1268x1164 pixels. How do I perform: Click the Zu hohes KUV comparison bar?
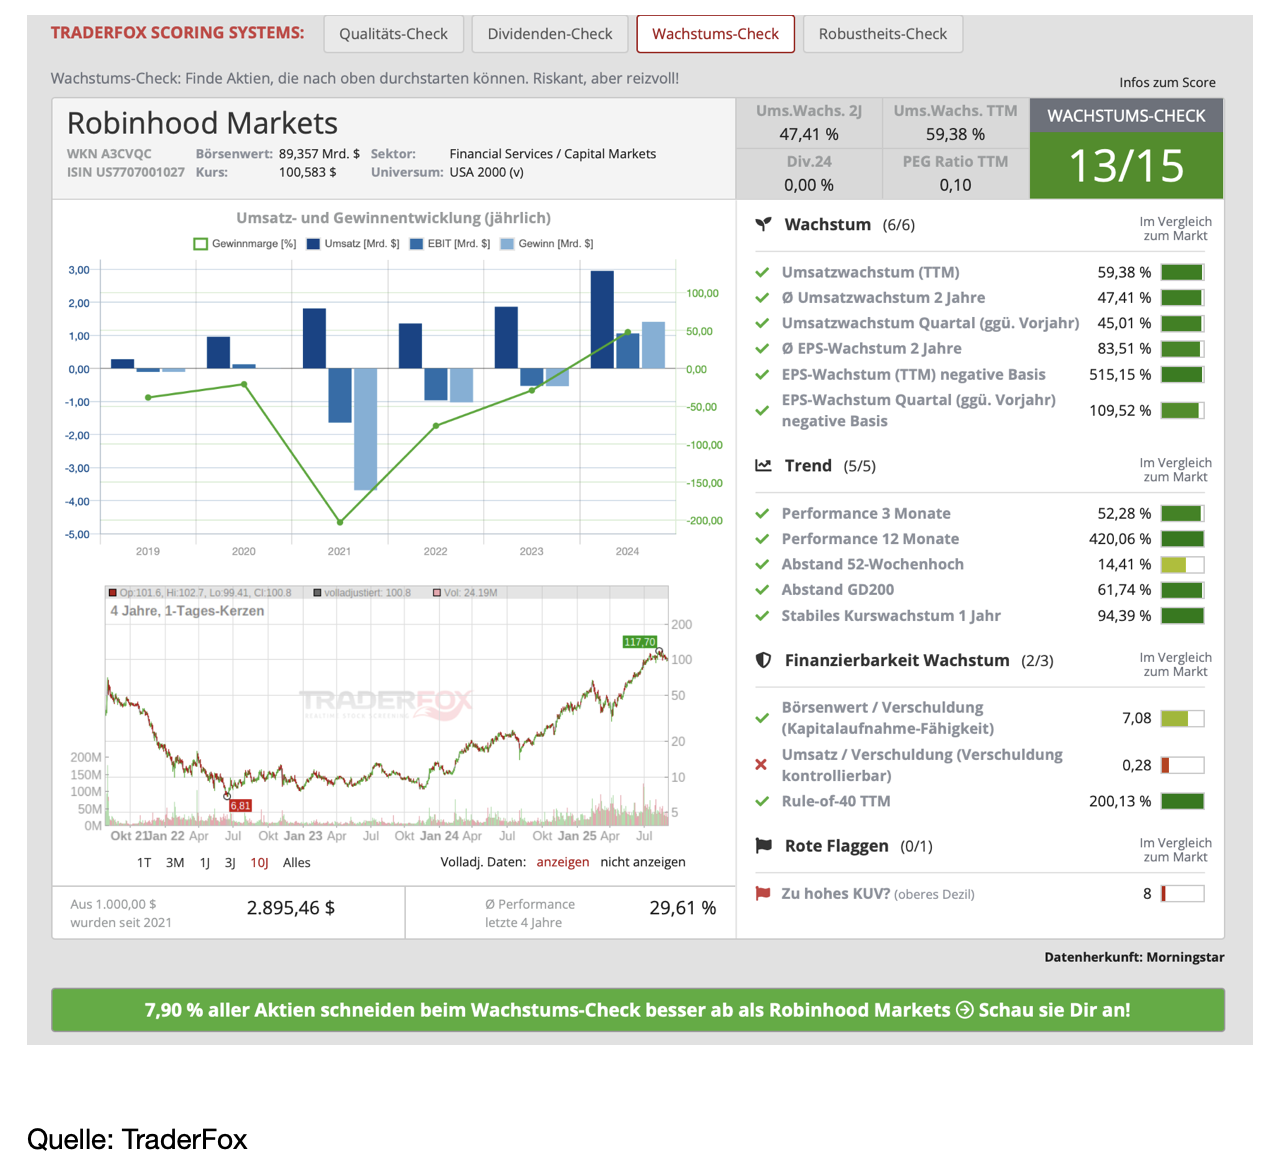[1182, 893]
